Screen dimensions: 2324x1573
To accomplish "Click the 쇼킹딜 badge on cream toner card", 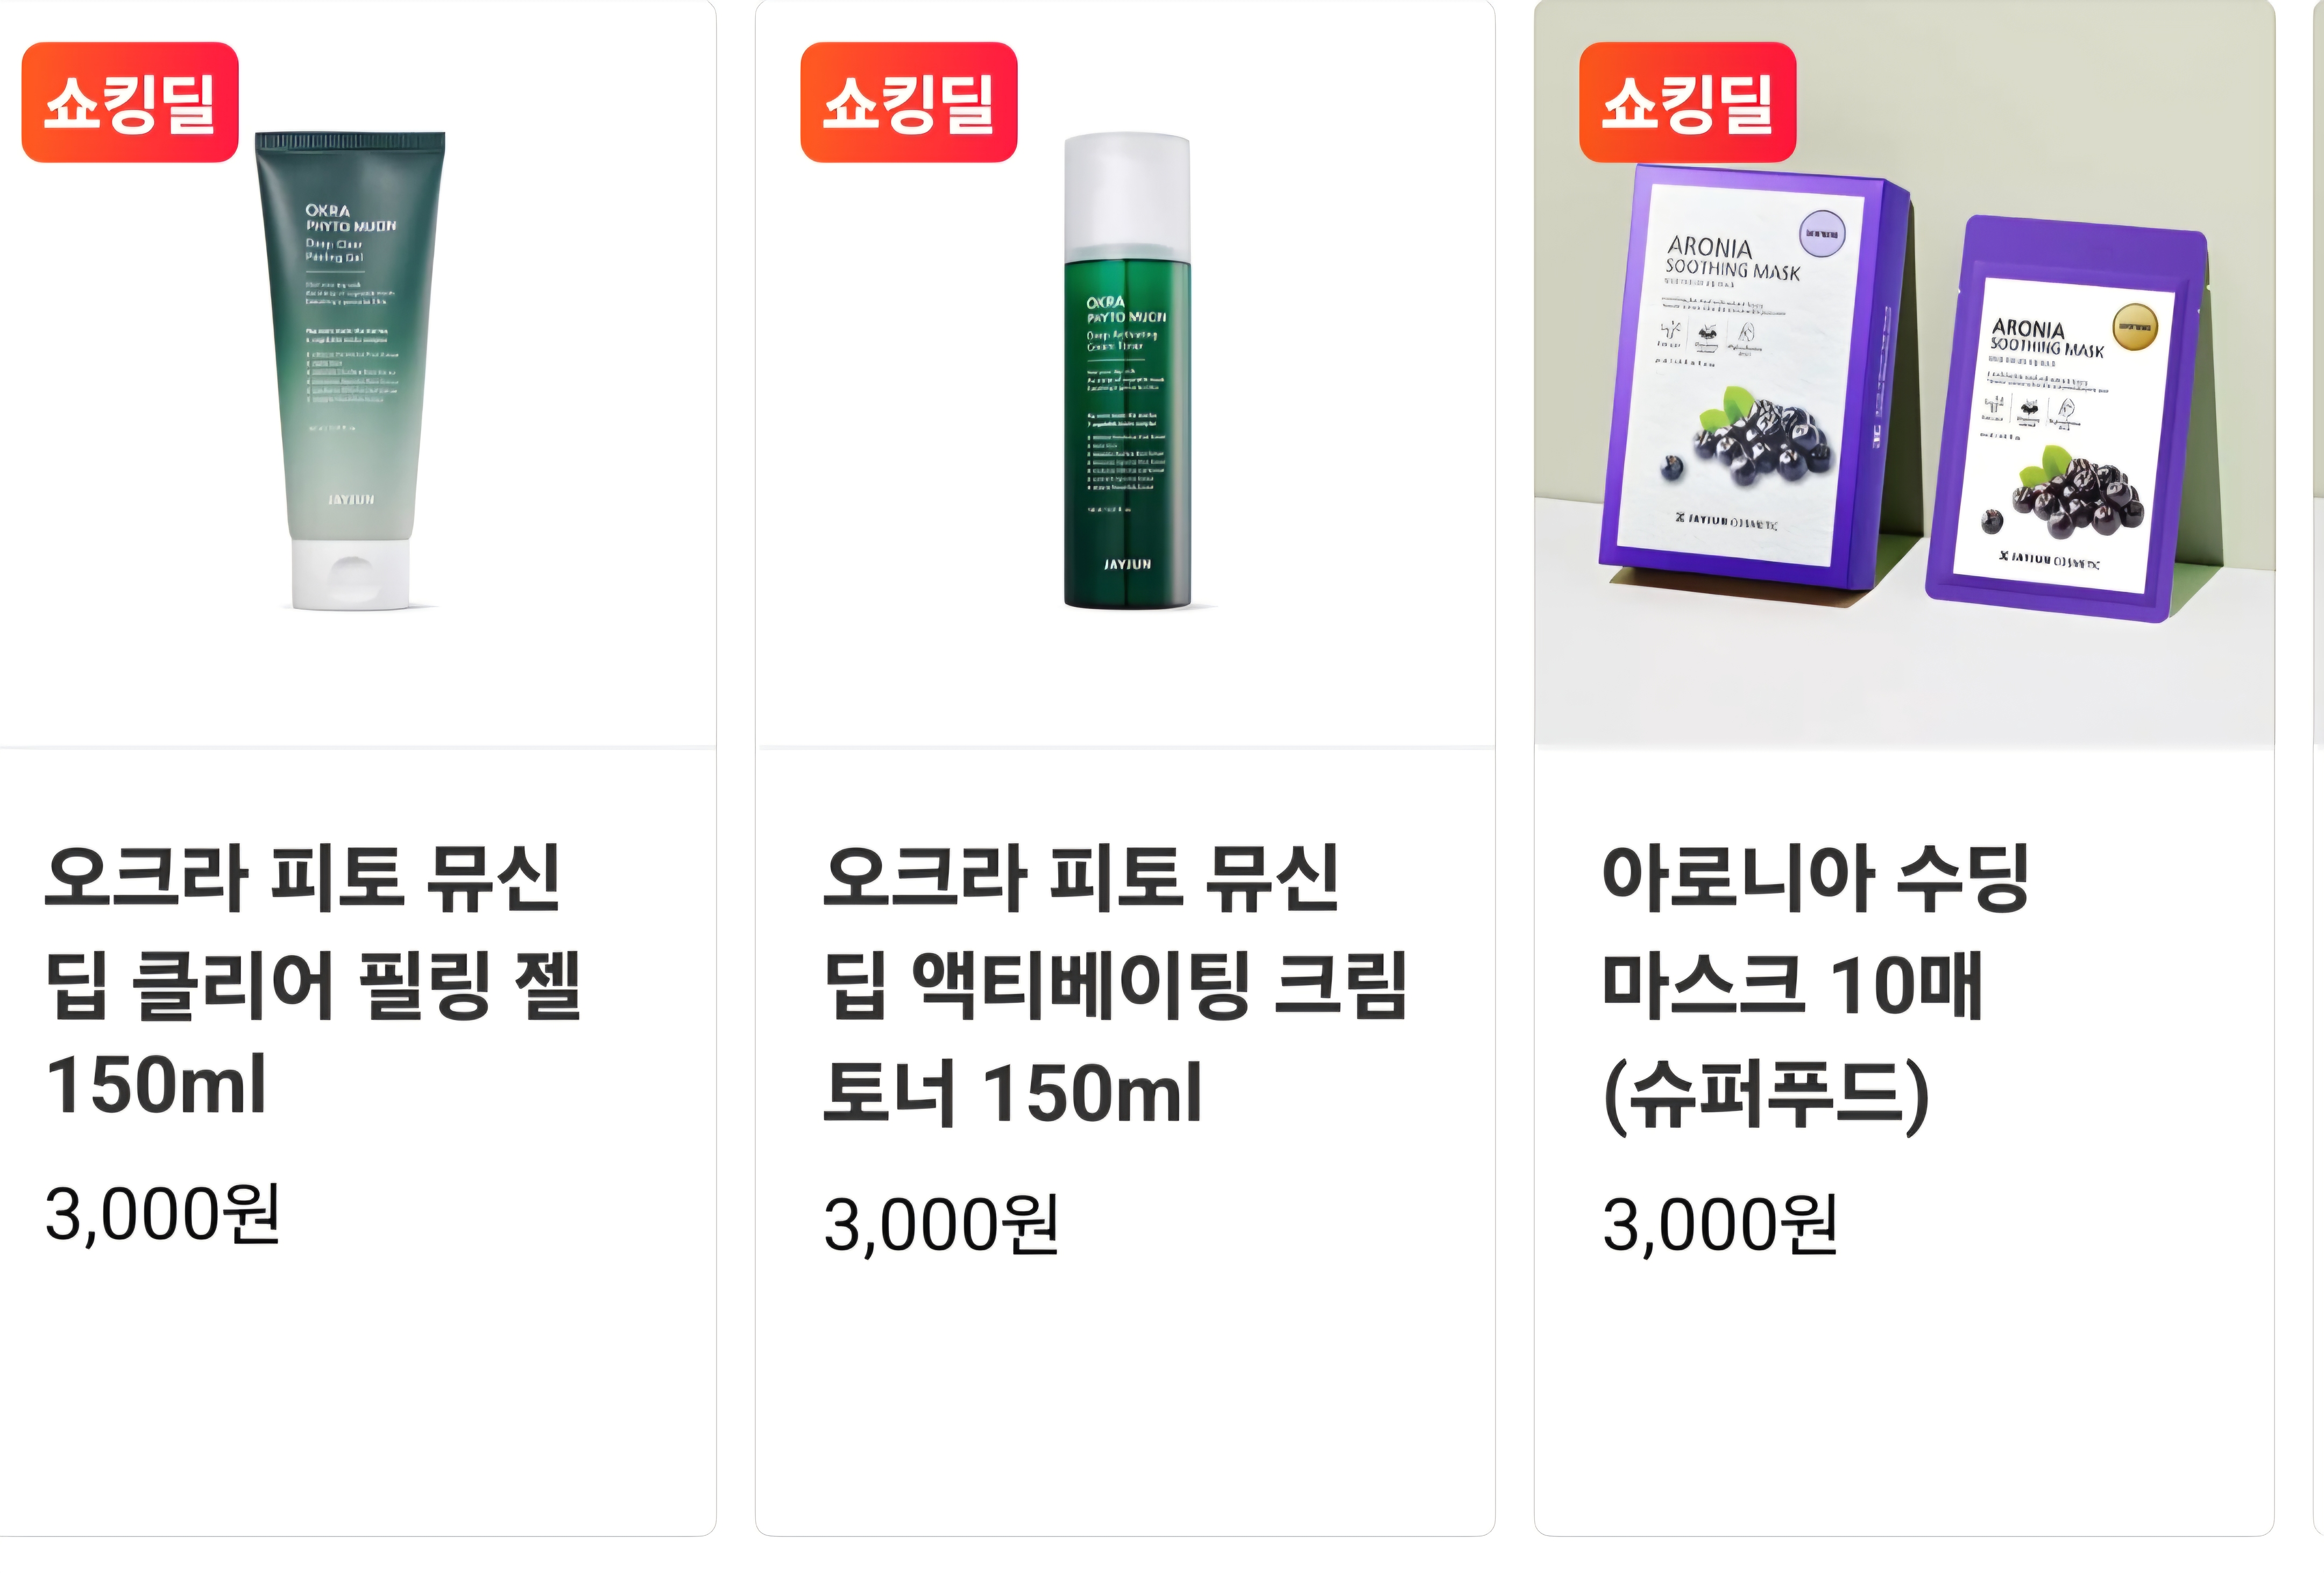I will pyautogui.click(x=909, y=102).
